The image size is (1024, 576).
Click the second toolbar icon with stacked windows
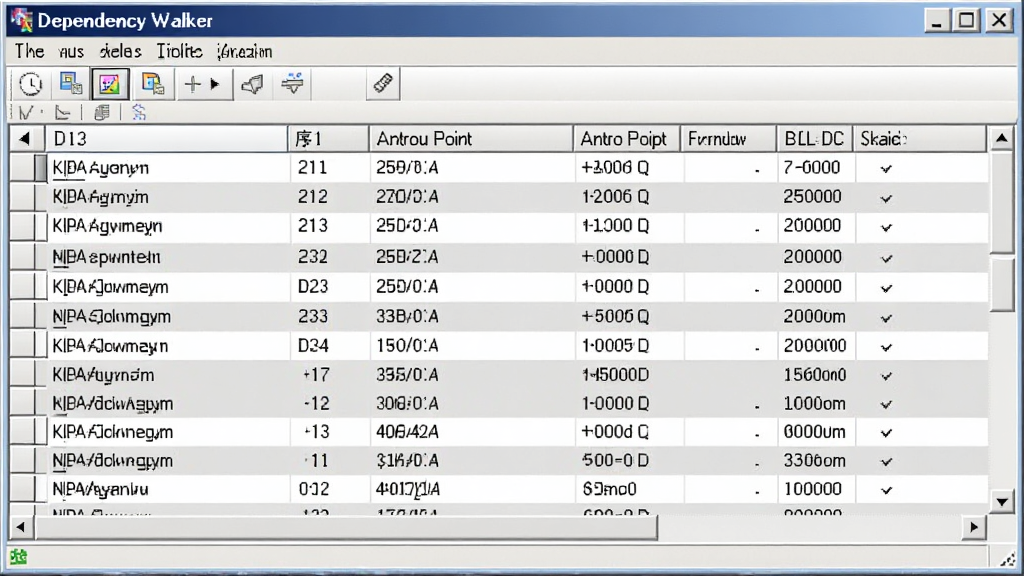pyautogui.click(x=71, y=84)
